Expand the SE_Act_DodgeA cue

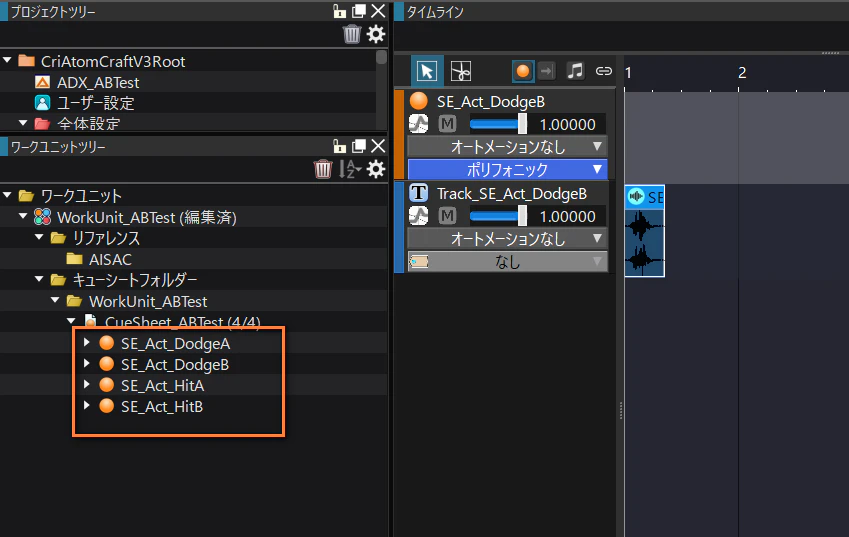[87, 343]
